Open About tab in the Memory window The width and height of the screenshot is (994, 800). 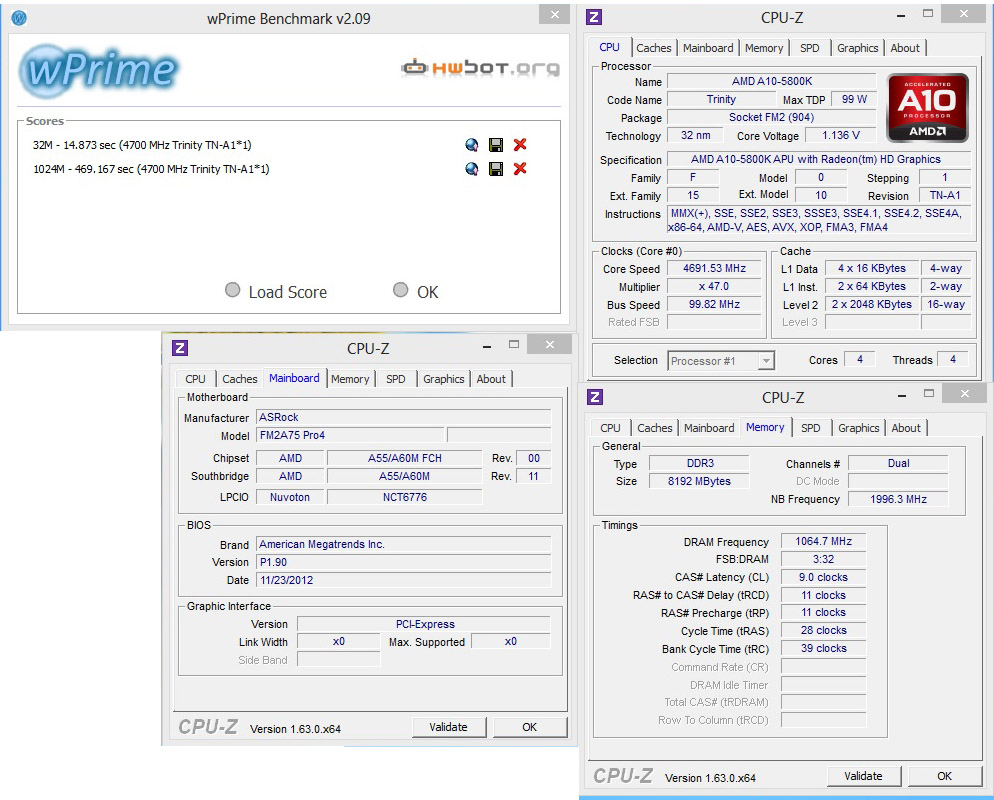[906, 429]
